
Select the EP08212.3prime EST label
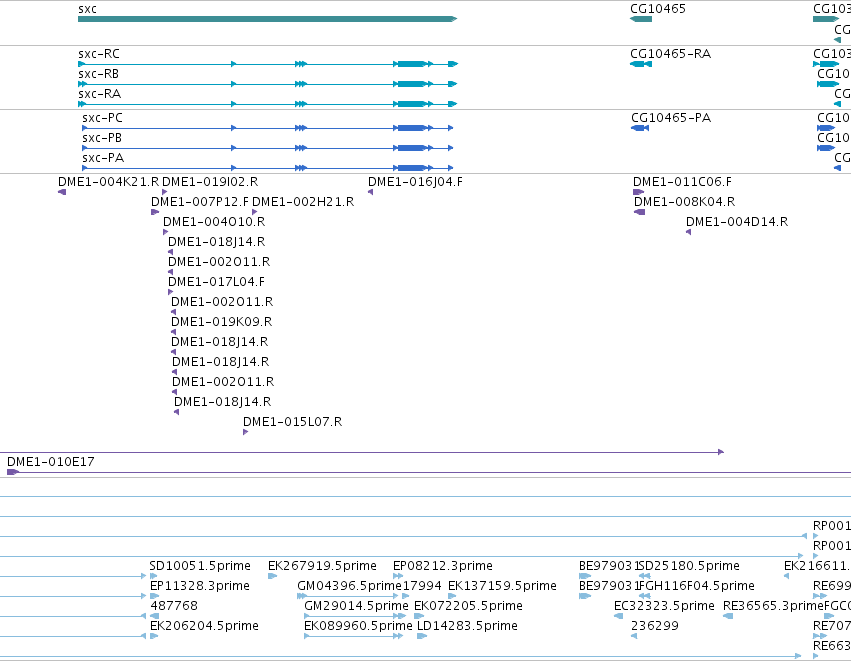click(443, 566)
